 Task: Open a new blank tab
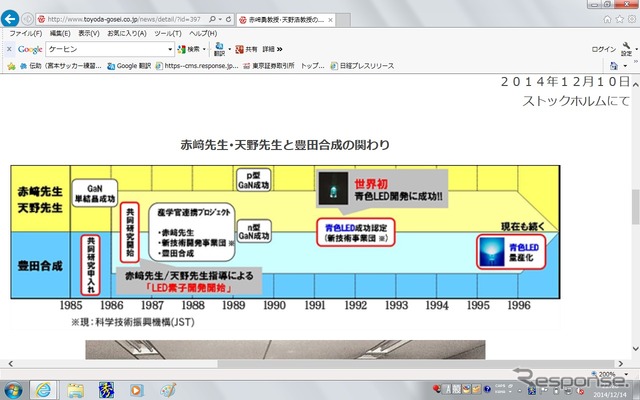click(343, 20)
